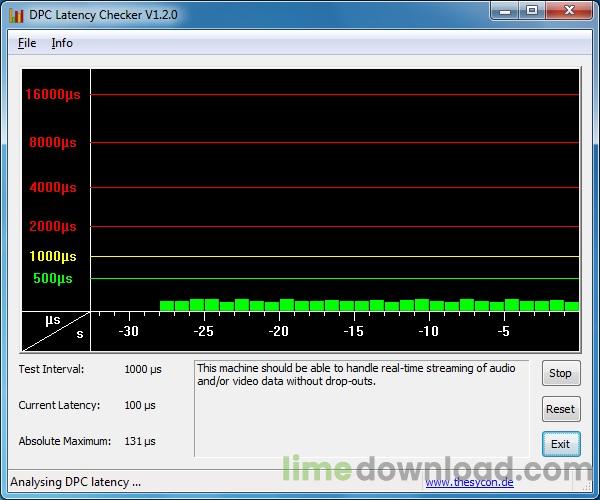Follow the www.thesycon.de link
The image size is (600, 500).
click(x=469, y=482)
